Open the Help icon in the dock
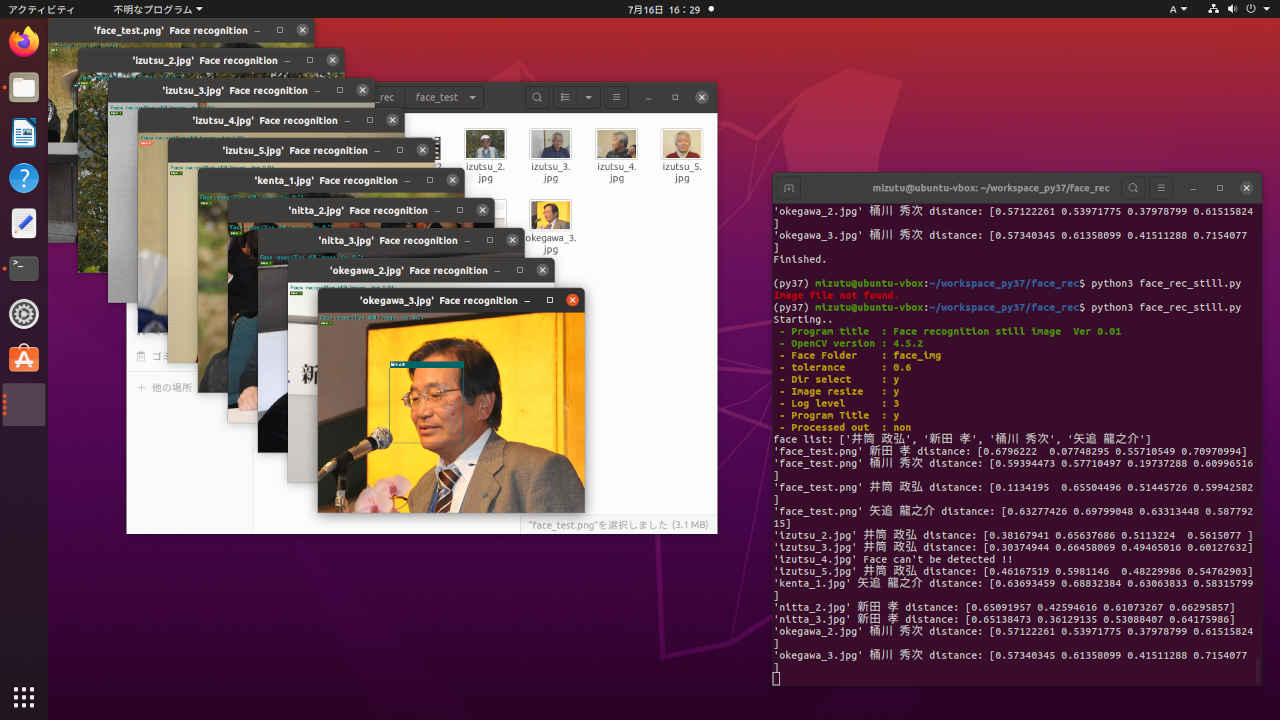This screenshot has width=1280, height=720. (24, 179)
